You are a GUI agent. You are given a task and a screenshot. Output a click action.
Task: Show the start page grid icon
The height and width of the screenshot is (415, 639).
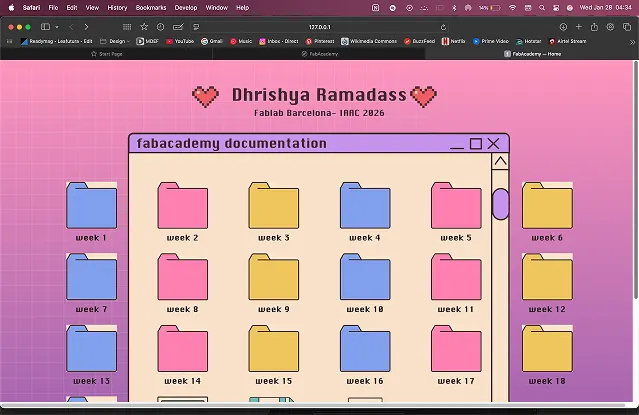tap(127, 27)
